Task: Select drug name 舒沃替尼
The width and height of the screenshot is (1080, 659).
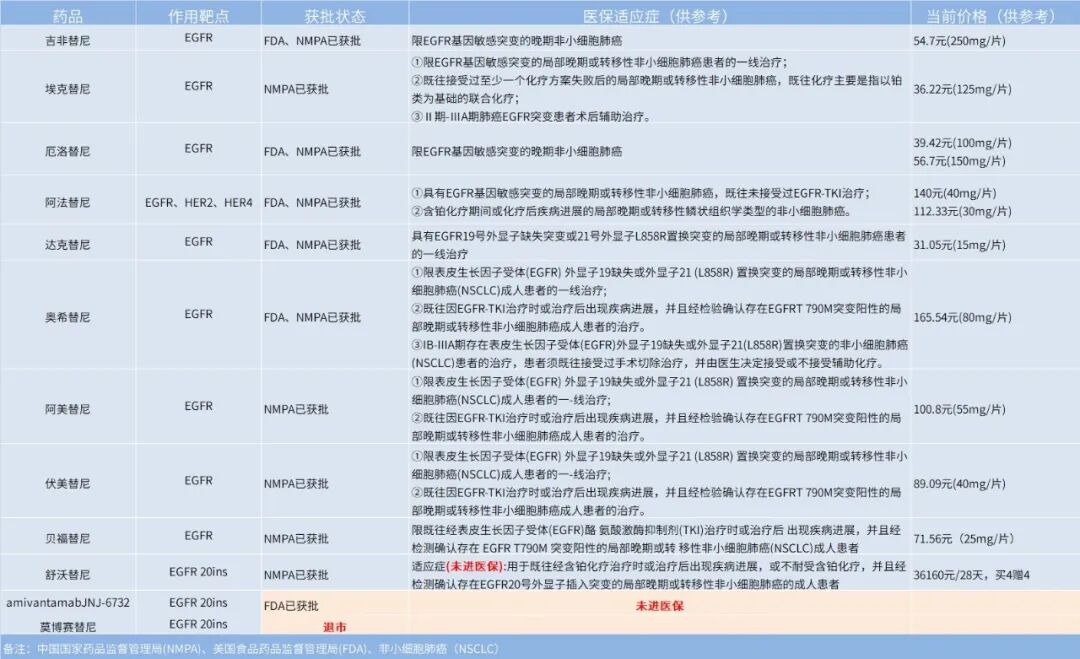Action: [x=68, y=574]
